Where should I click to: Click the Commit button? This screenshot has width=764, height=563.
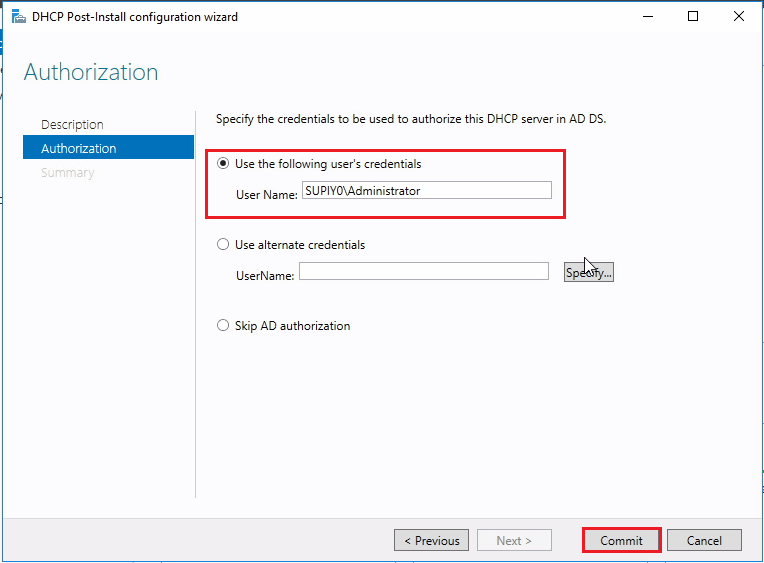tap(621, 540)
